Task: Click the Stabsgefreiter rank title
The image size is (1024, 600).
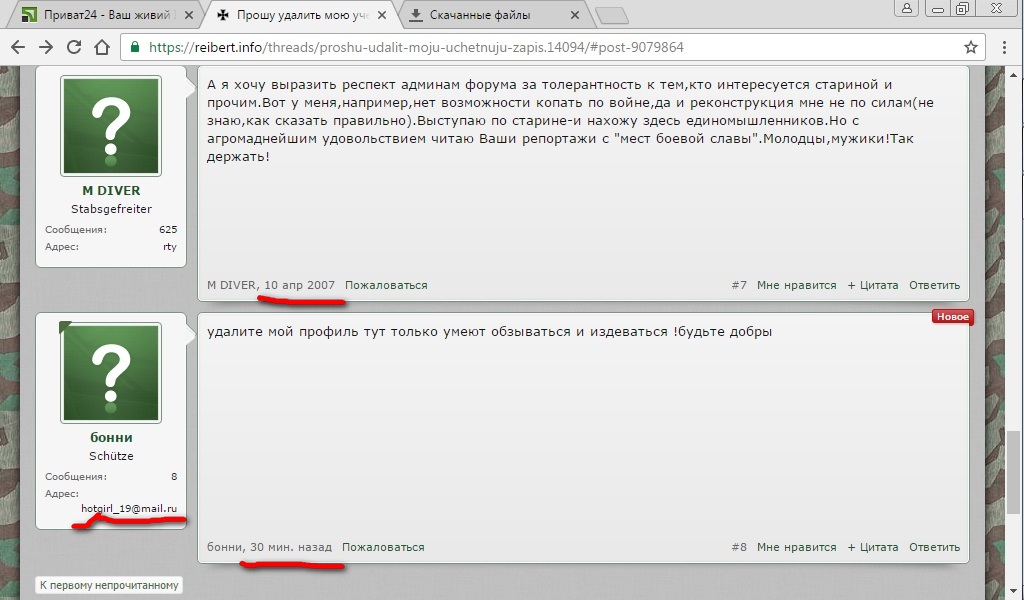Action: tap(111, 209)
